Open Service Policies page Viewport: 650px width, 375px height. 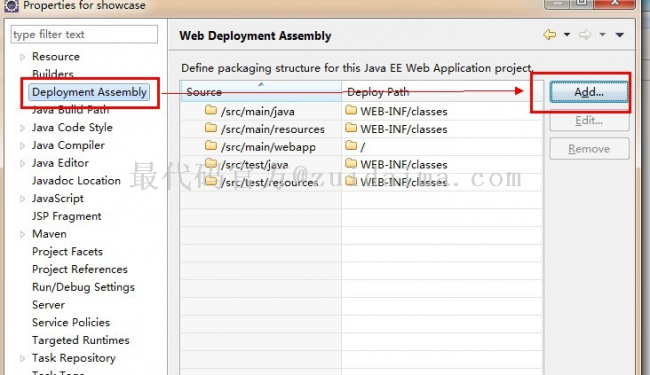(71, 322)
